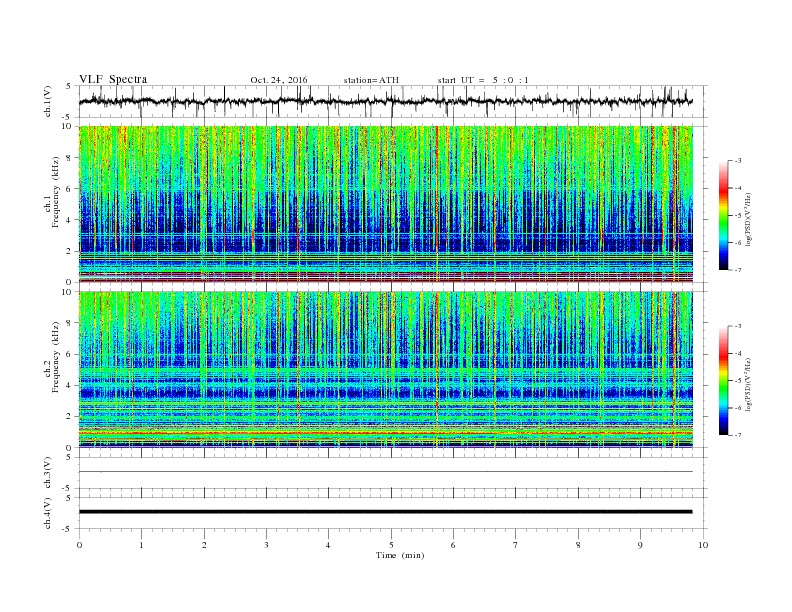The height and width of the screenshot is (612, 792).
Task: Click inside the ch.1 spectrogram panel
Action: click(x=385, y=204)
